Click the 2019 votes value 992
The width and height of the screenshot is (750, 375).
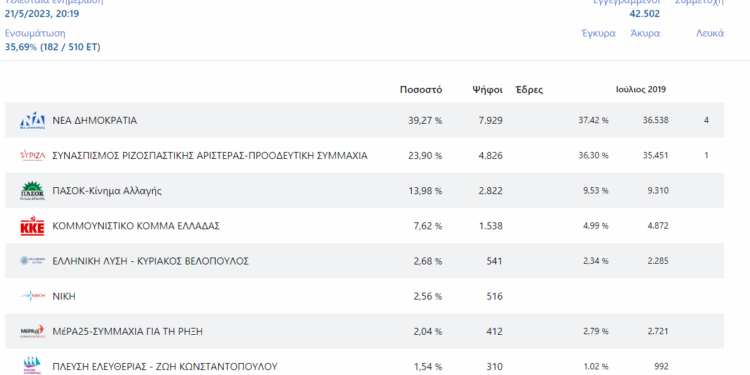[x=662, y=367]
